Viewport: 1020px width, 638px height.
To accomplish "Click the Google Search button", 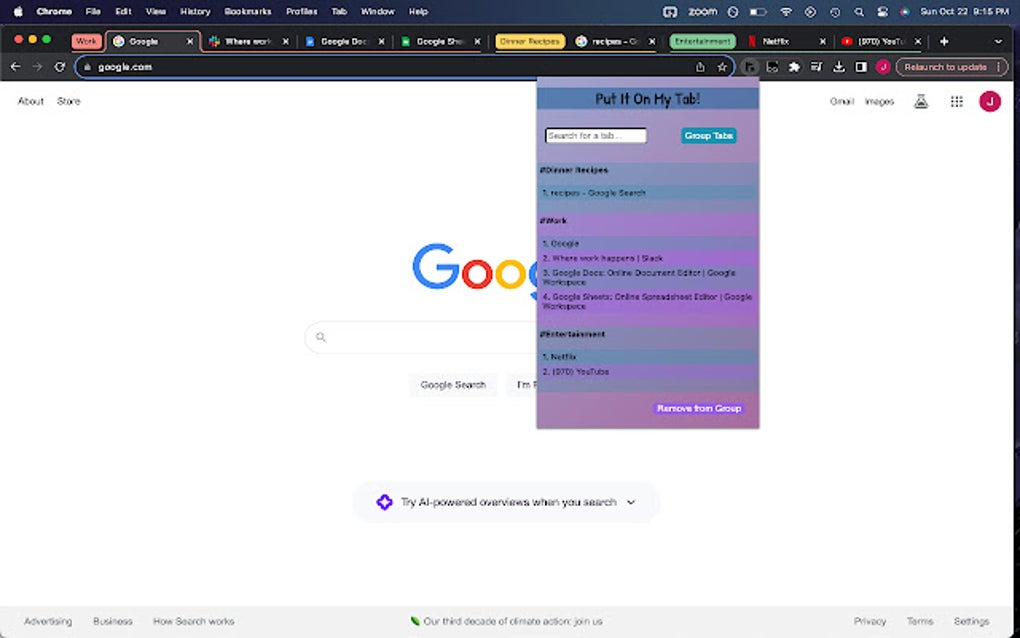I will click(x=453, y=385).
